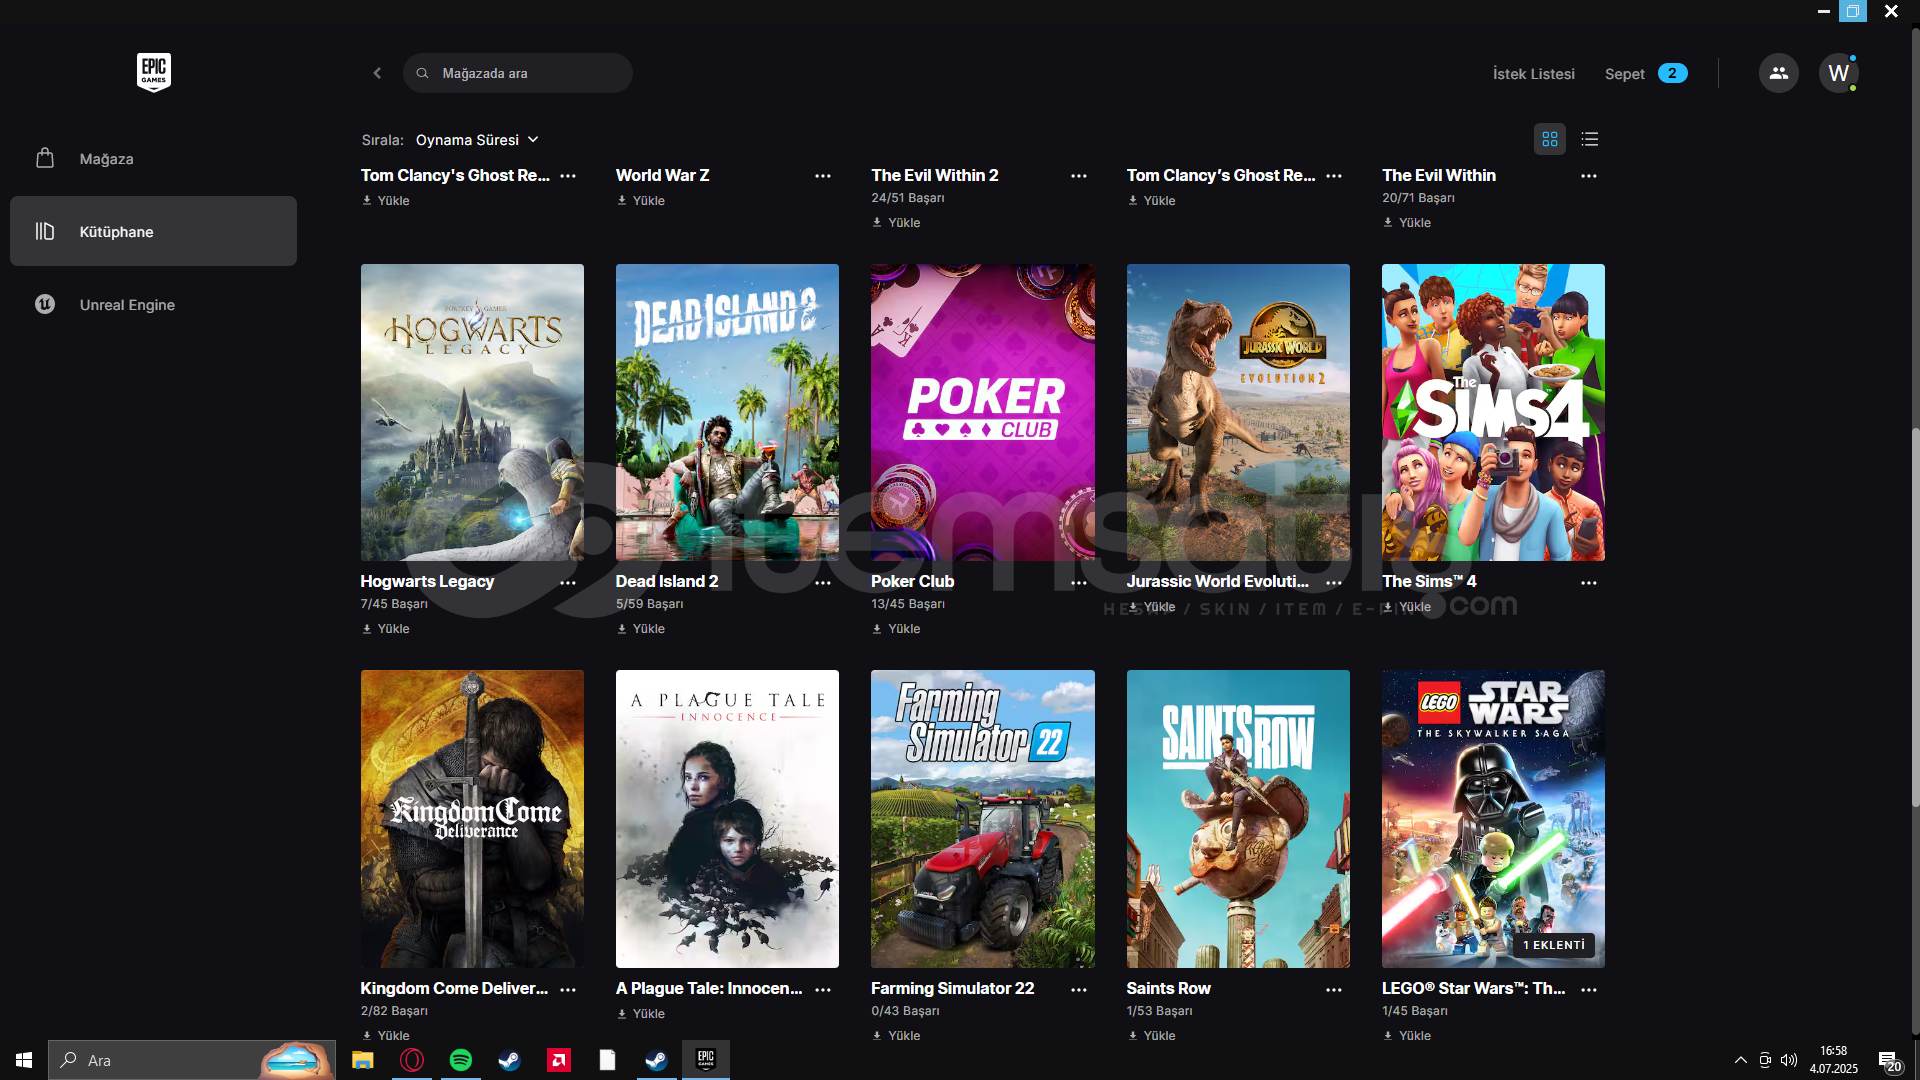Click the Poker Club cover art

pyautogui.click(x=983, y=412)
